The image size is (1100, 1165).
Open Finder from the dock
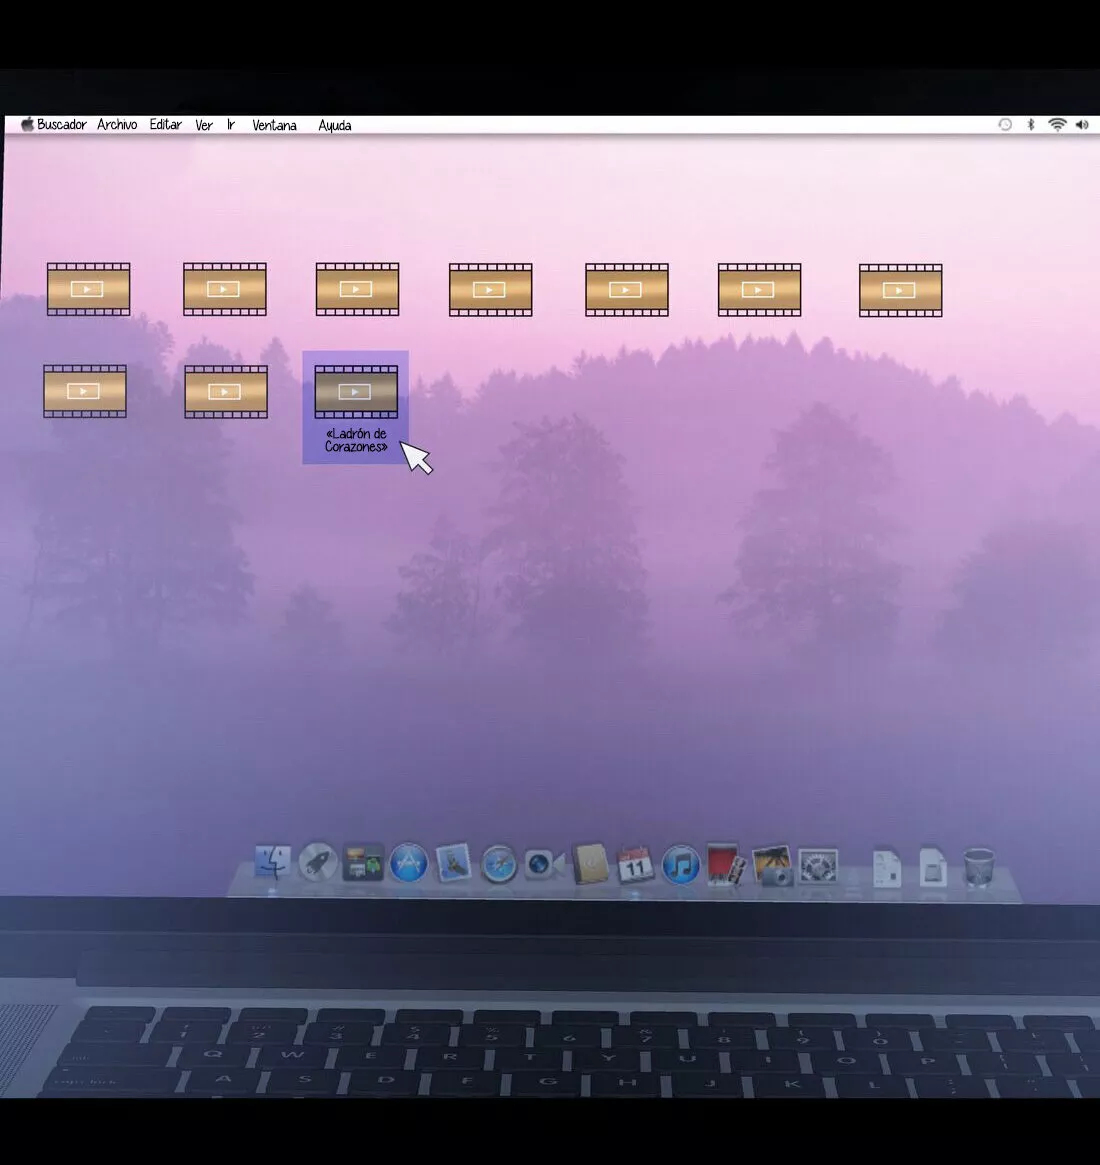(273, 862)
